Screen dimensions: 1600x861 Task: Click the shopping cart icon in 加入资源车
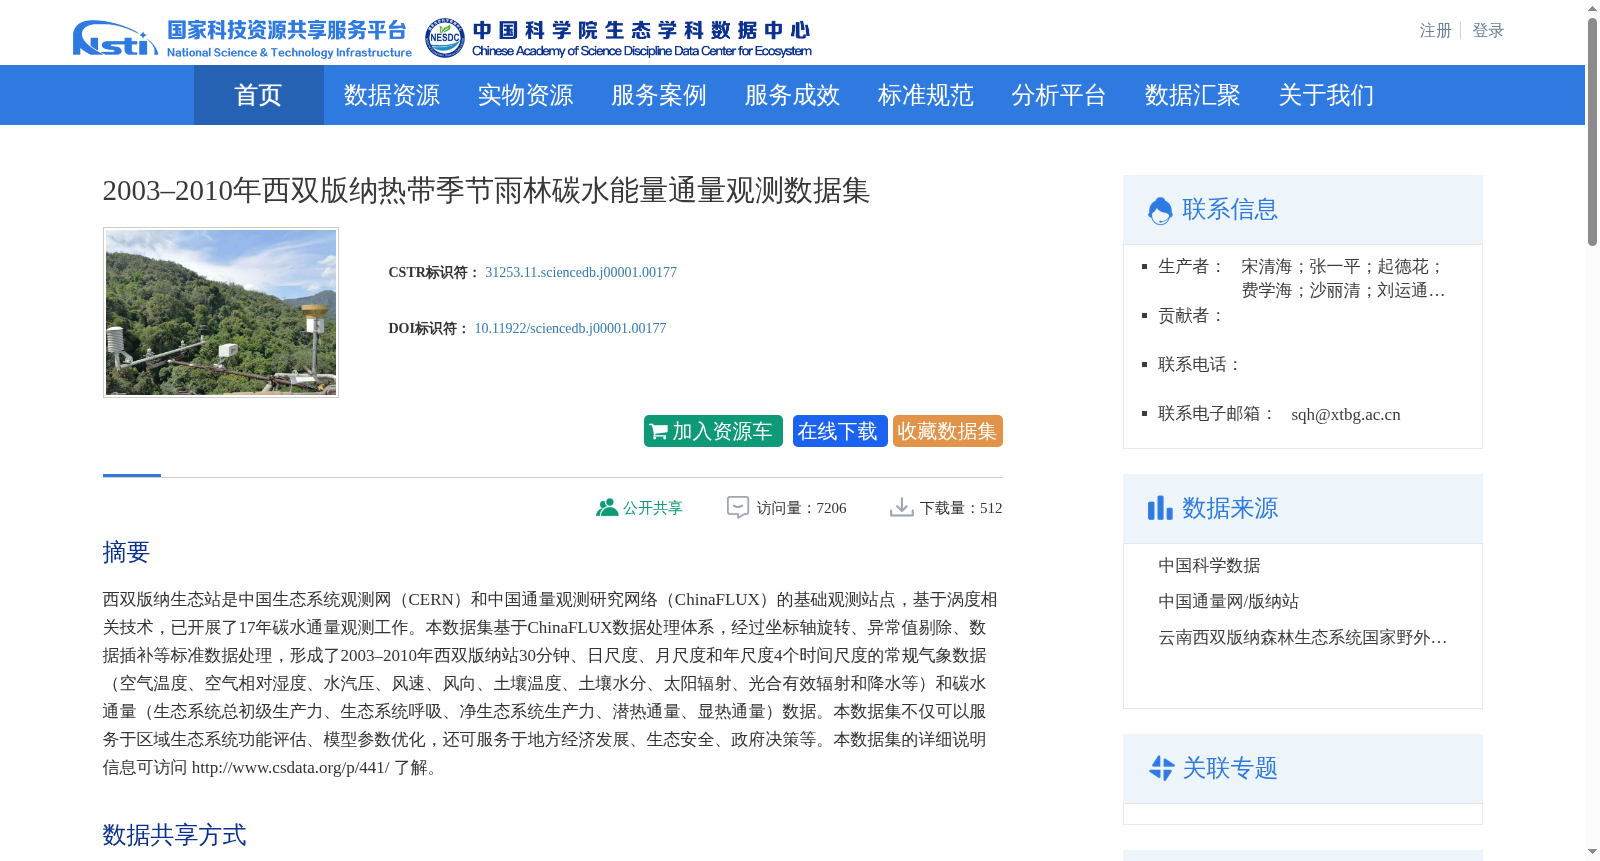[658, 432]
